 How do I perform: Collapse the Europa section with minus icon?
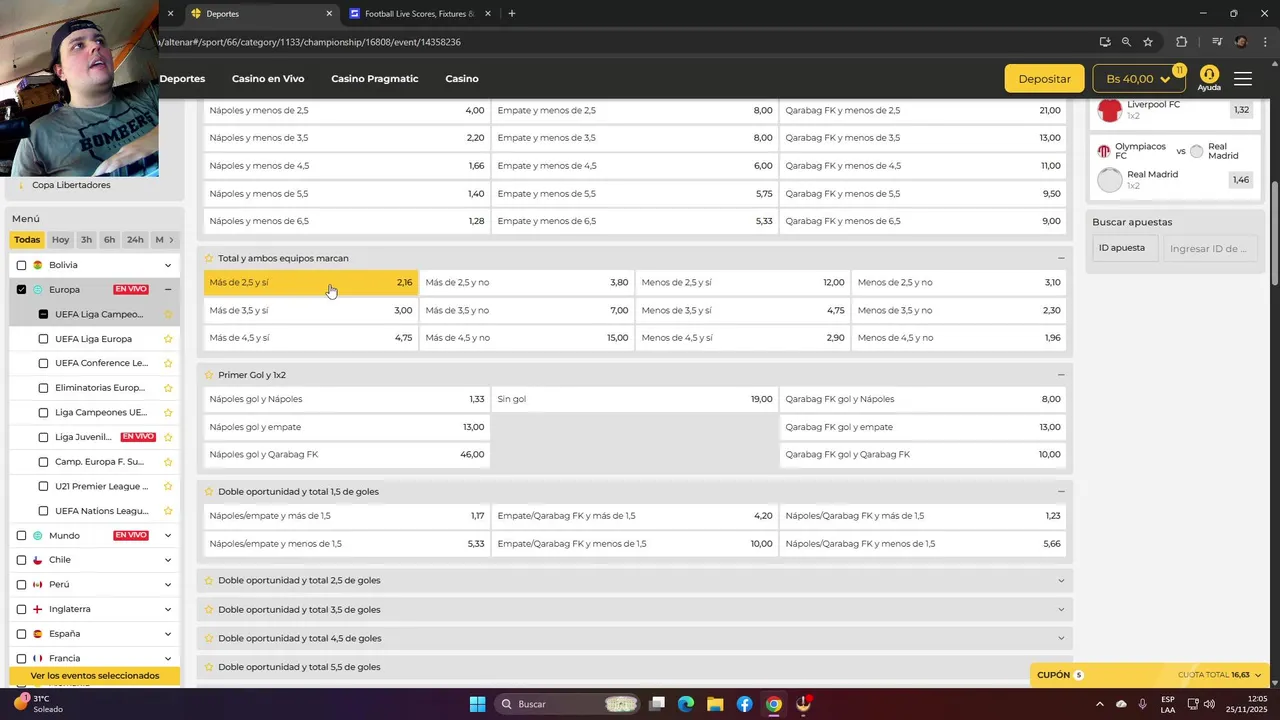click(x=168, y=290)
